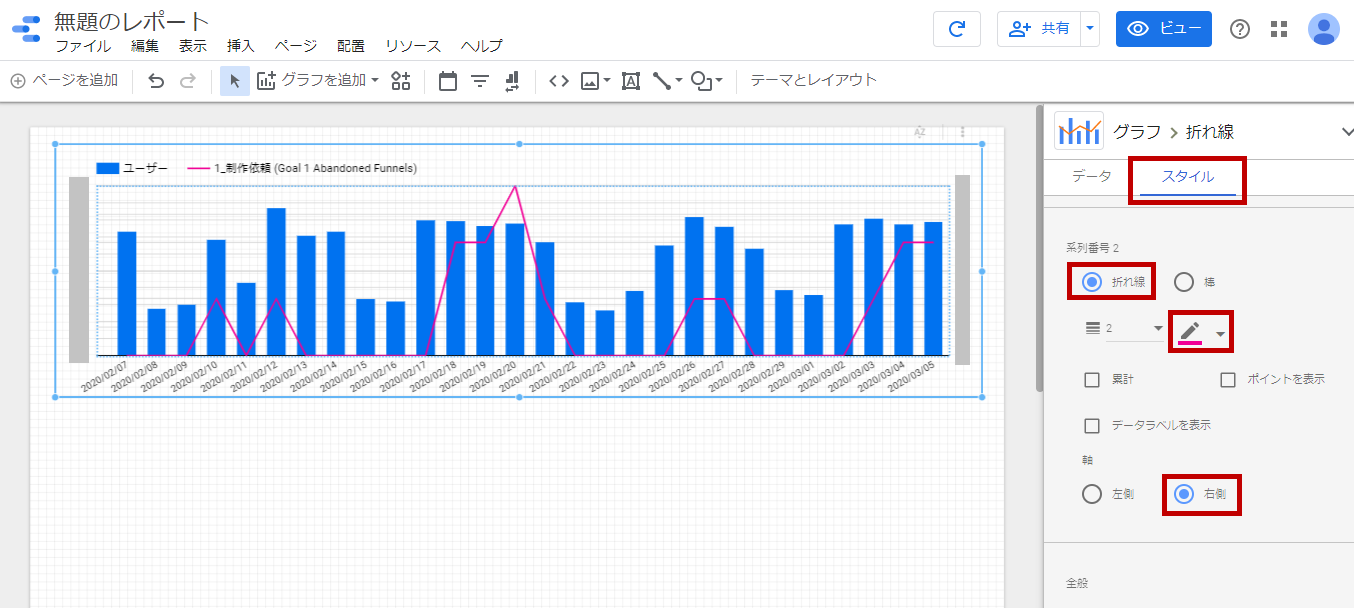
Task: Open the share button dropdown arrow
Action: click(x=1090, y=29)
